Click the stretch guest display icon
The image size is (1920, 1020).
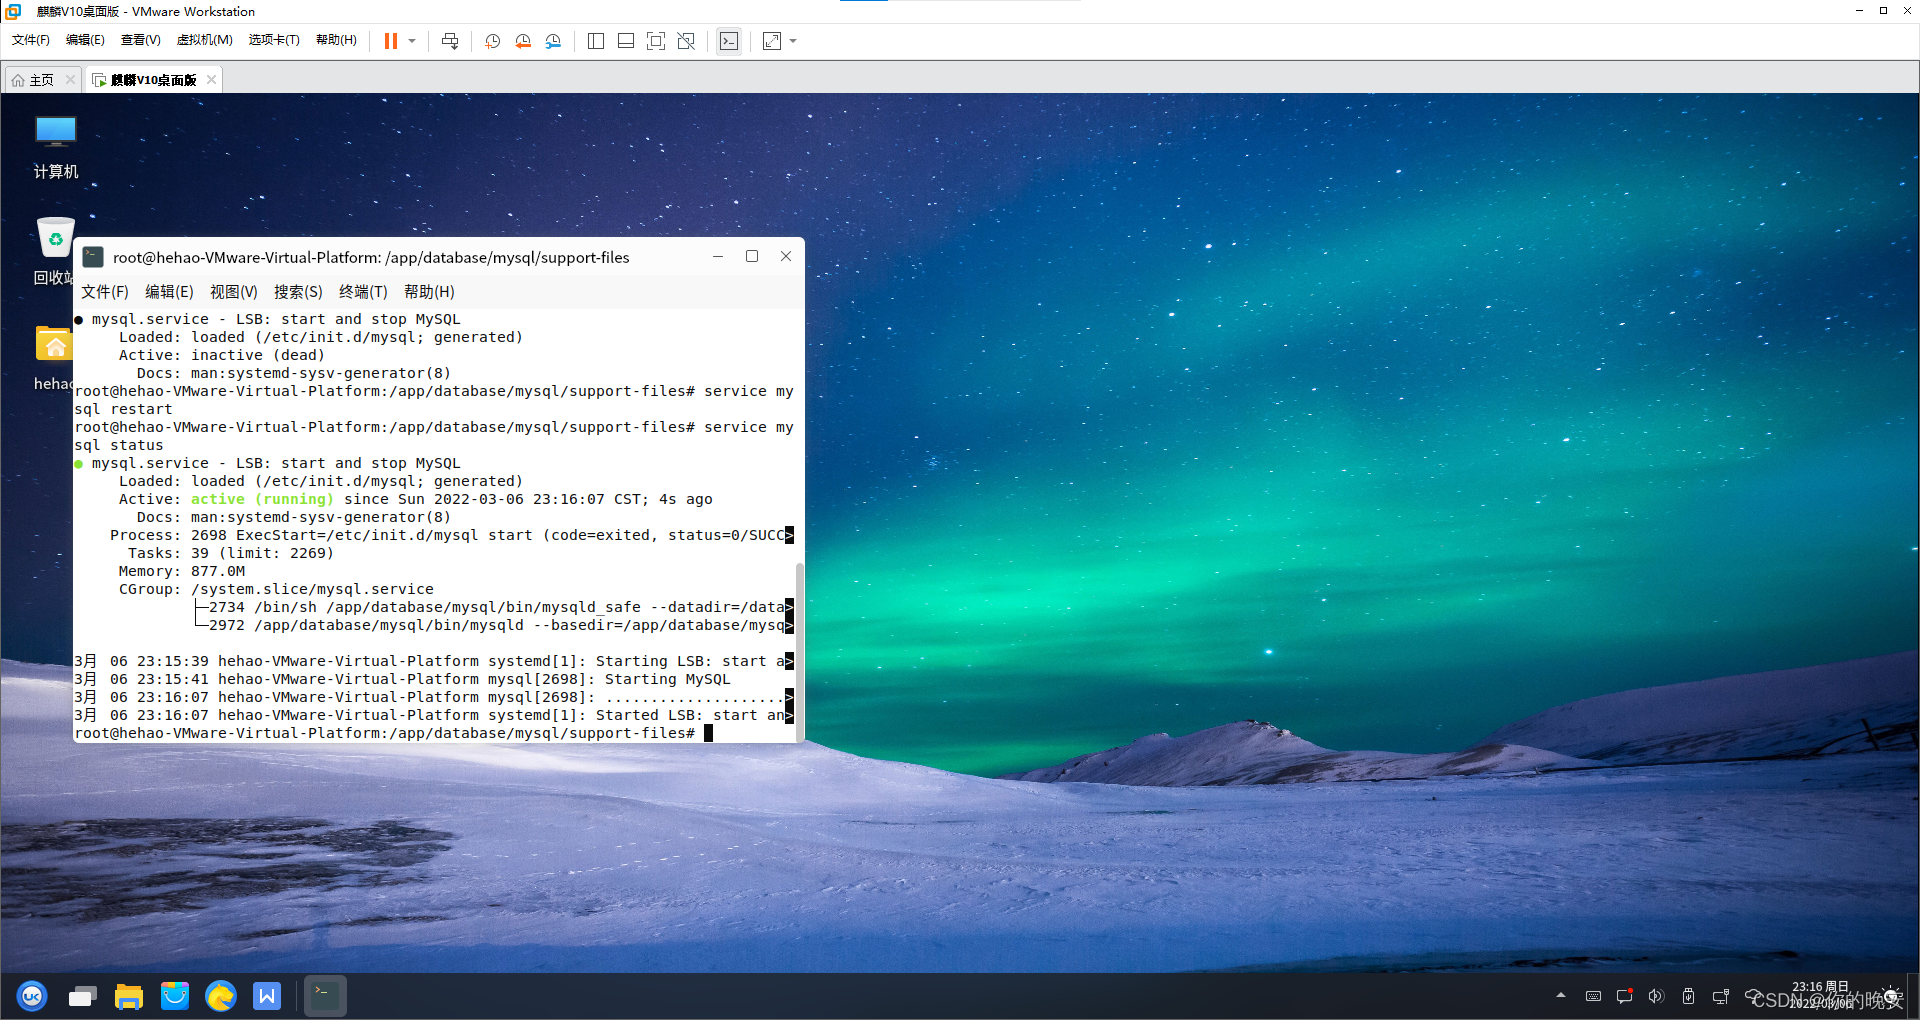tap(772, 41)
